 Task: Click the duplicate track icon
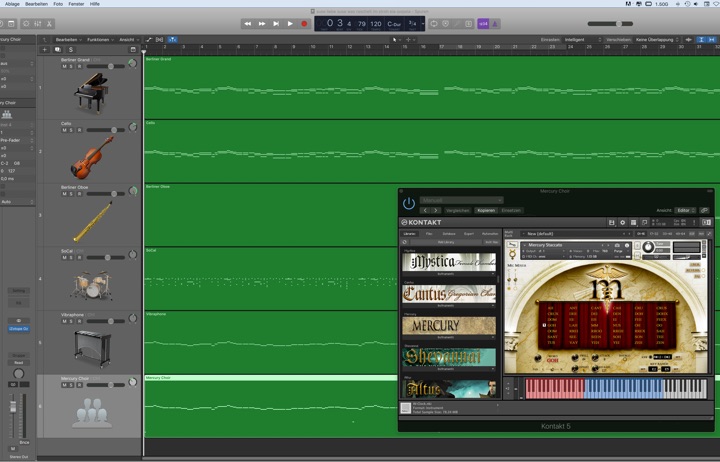pos(58,50)
